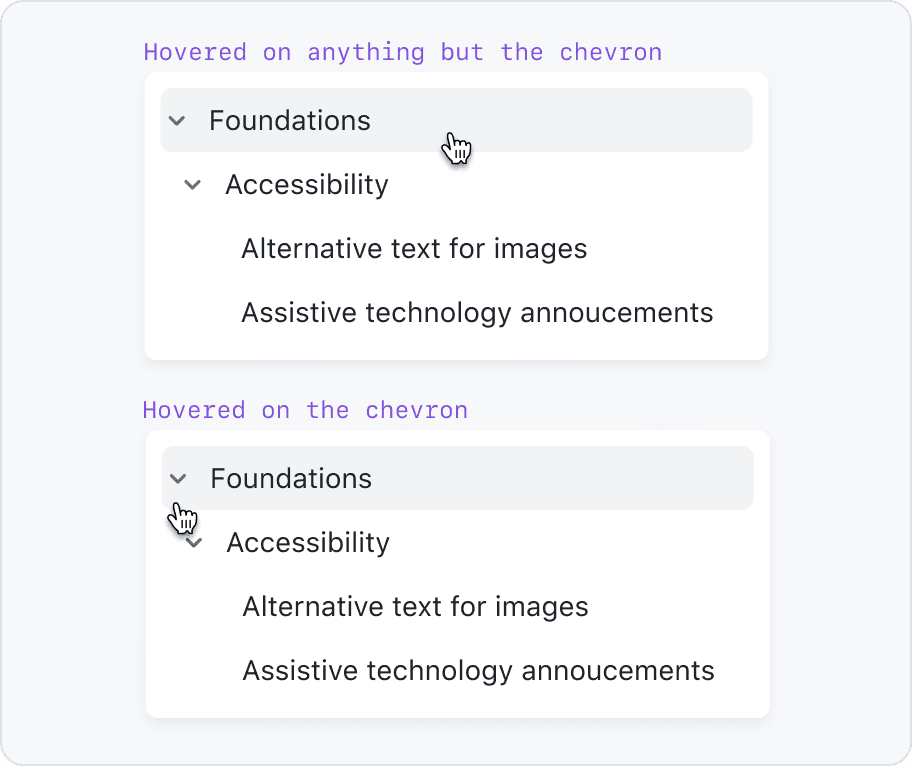Open lower tree's Assistive technology annoucements item
The image size is (912, 766).
click(x=478, y=671)
